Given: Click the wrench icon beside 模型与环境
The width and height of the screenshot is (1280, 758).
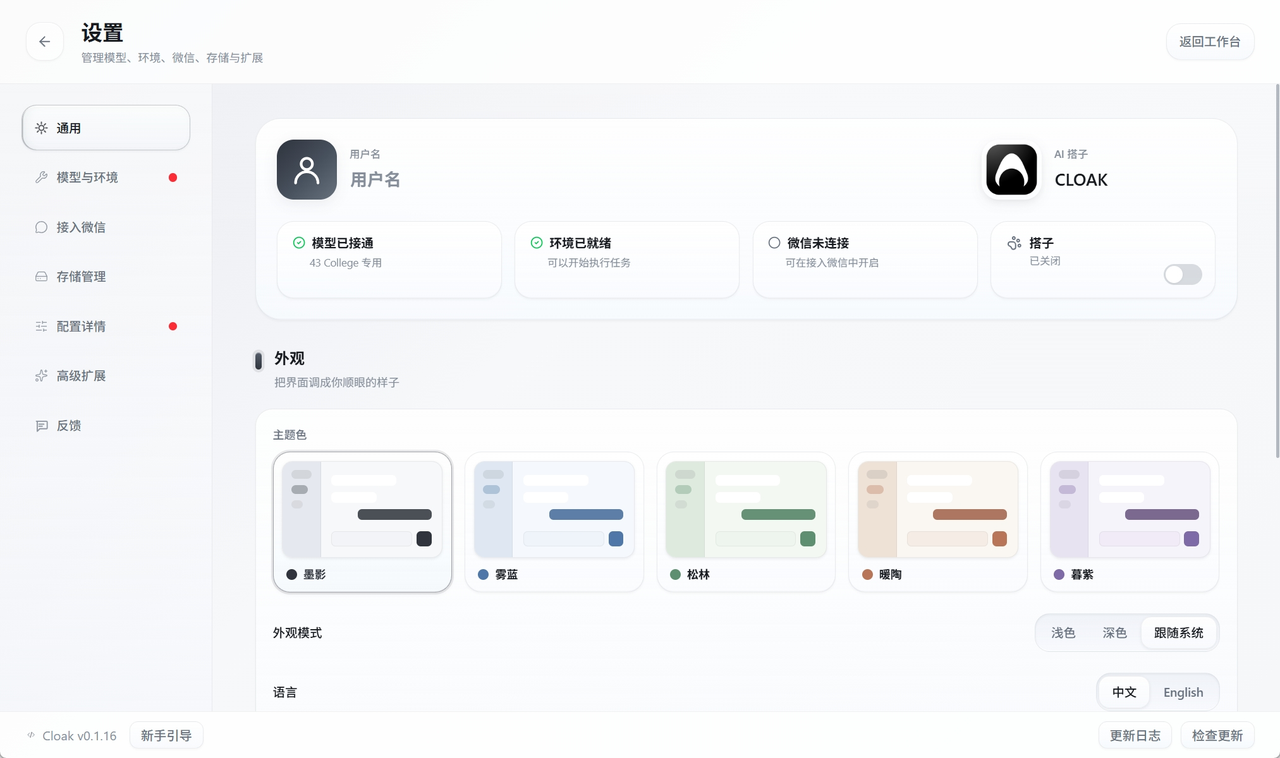Looking at the screenshot, I should 41,177.
